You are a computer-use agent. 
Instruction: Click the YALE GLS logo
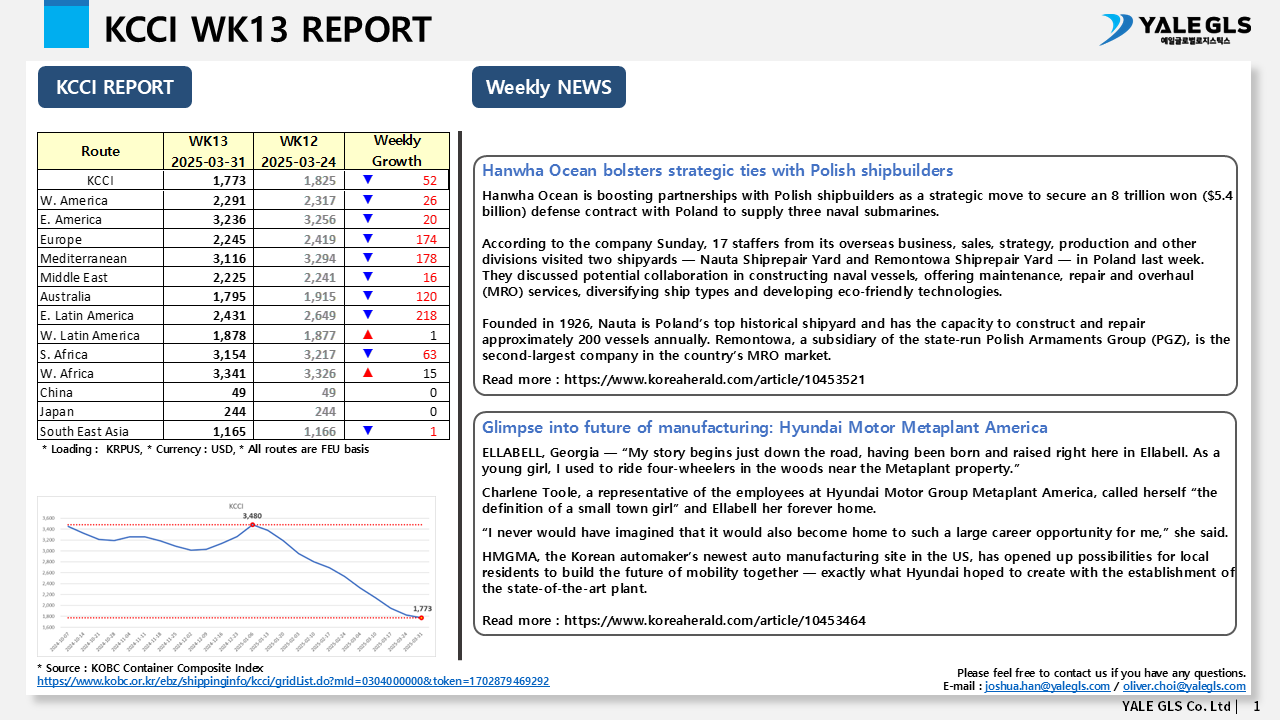[x=1174, y=29]
